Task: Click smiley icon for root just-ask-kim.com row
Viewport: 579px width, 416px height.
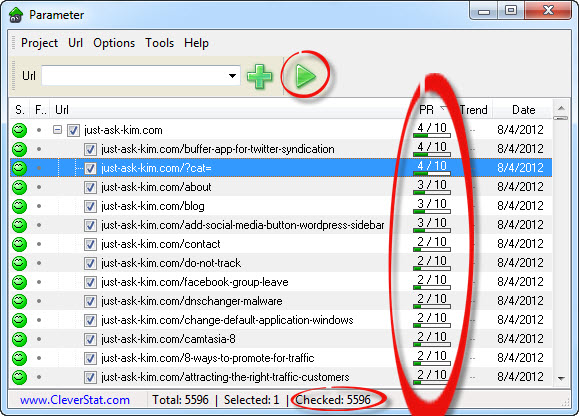Action: point(20,130)
